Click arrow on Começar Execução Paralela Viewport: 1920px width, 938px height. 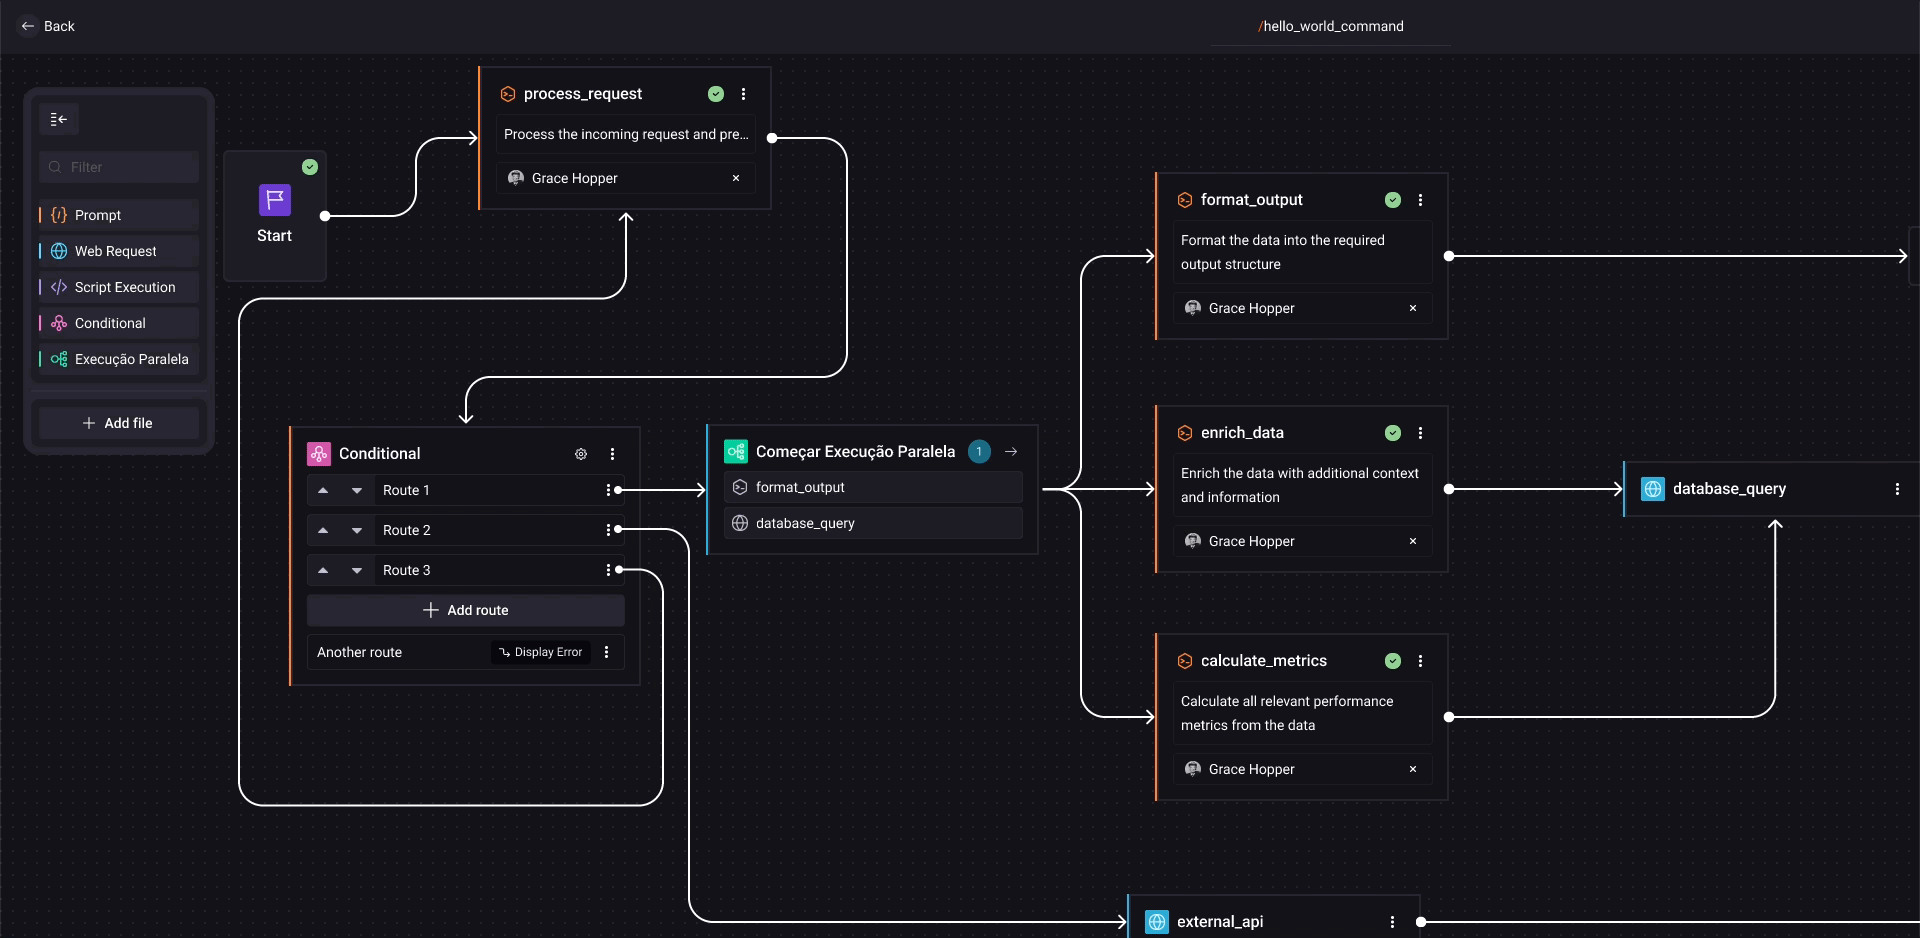(1011, 452)
